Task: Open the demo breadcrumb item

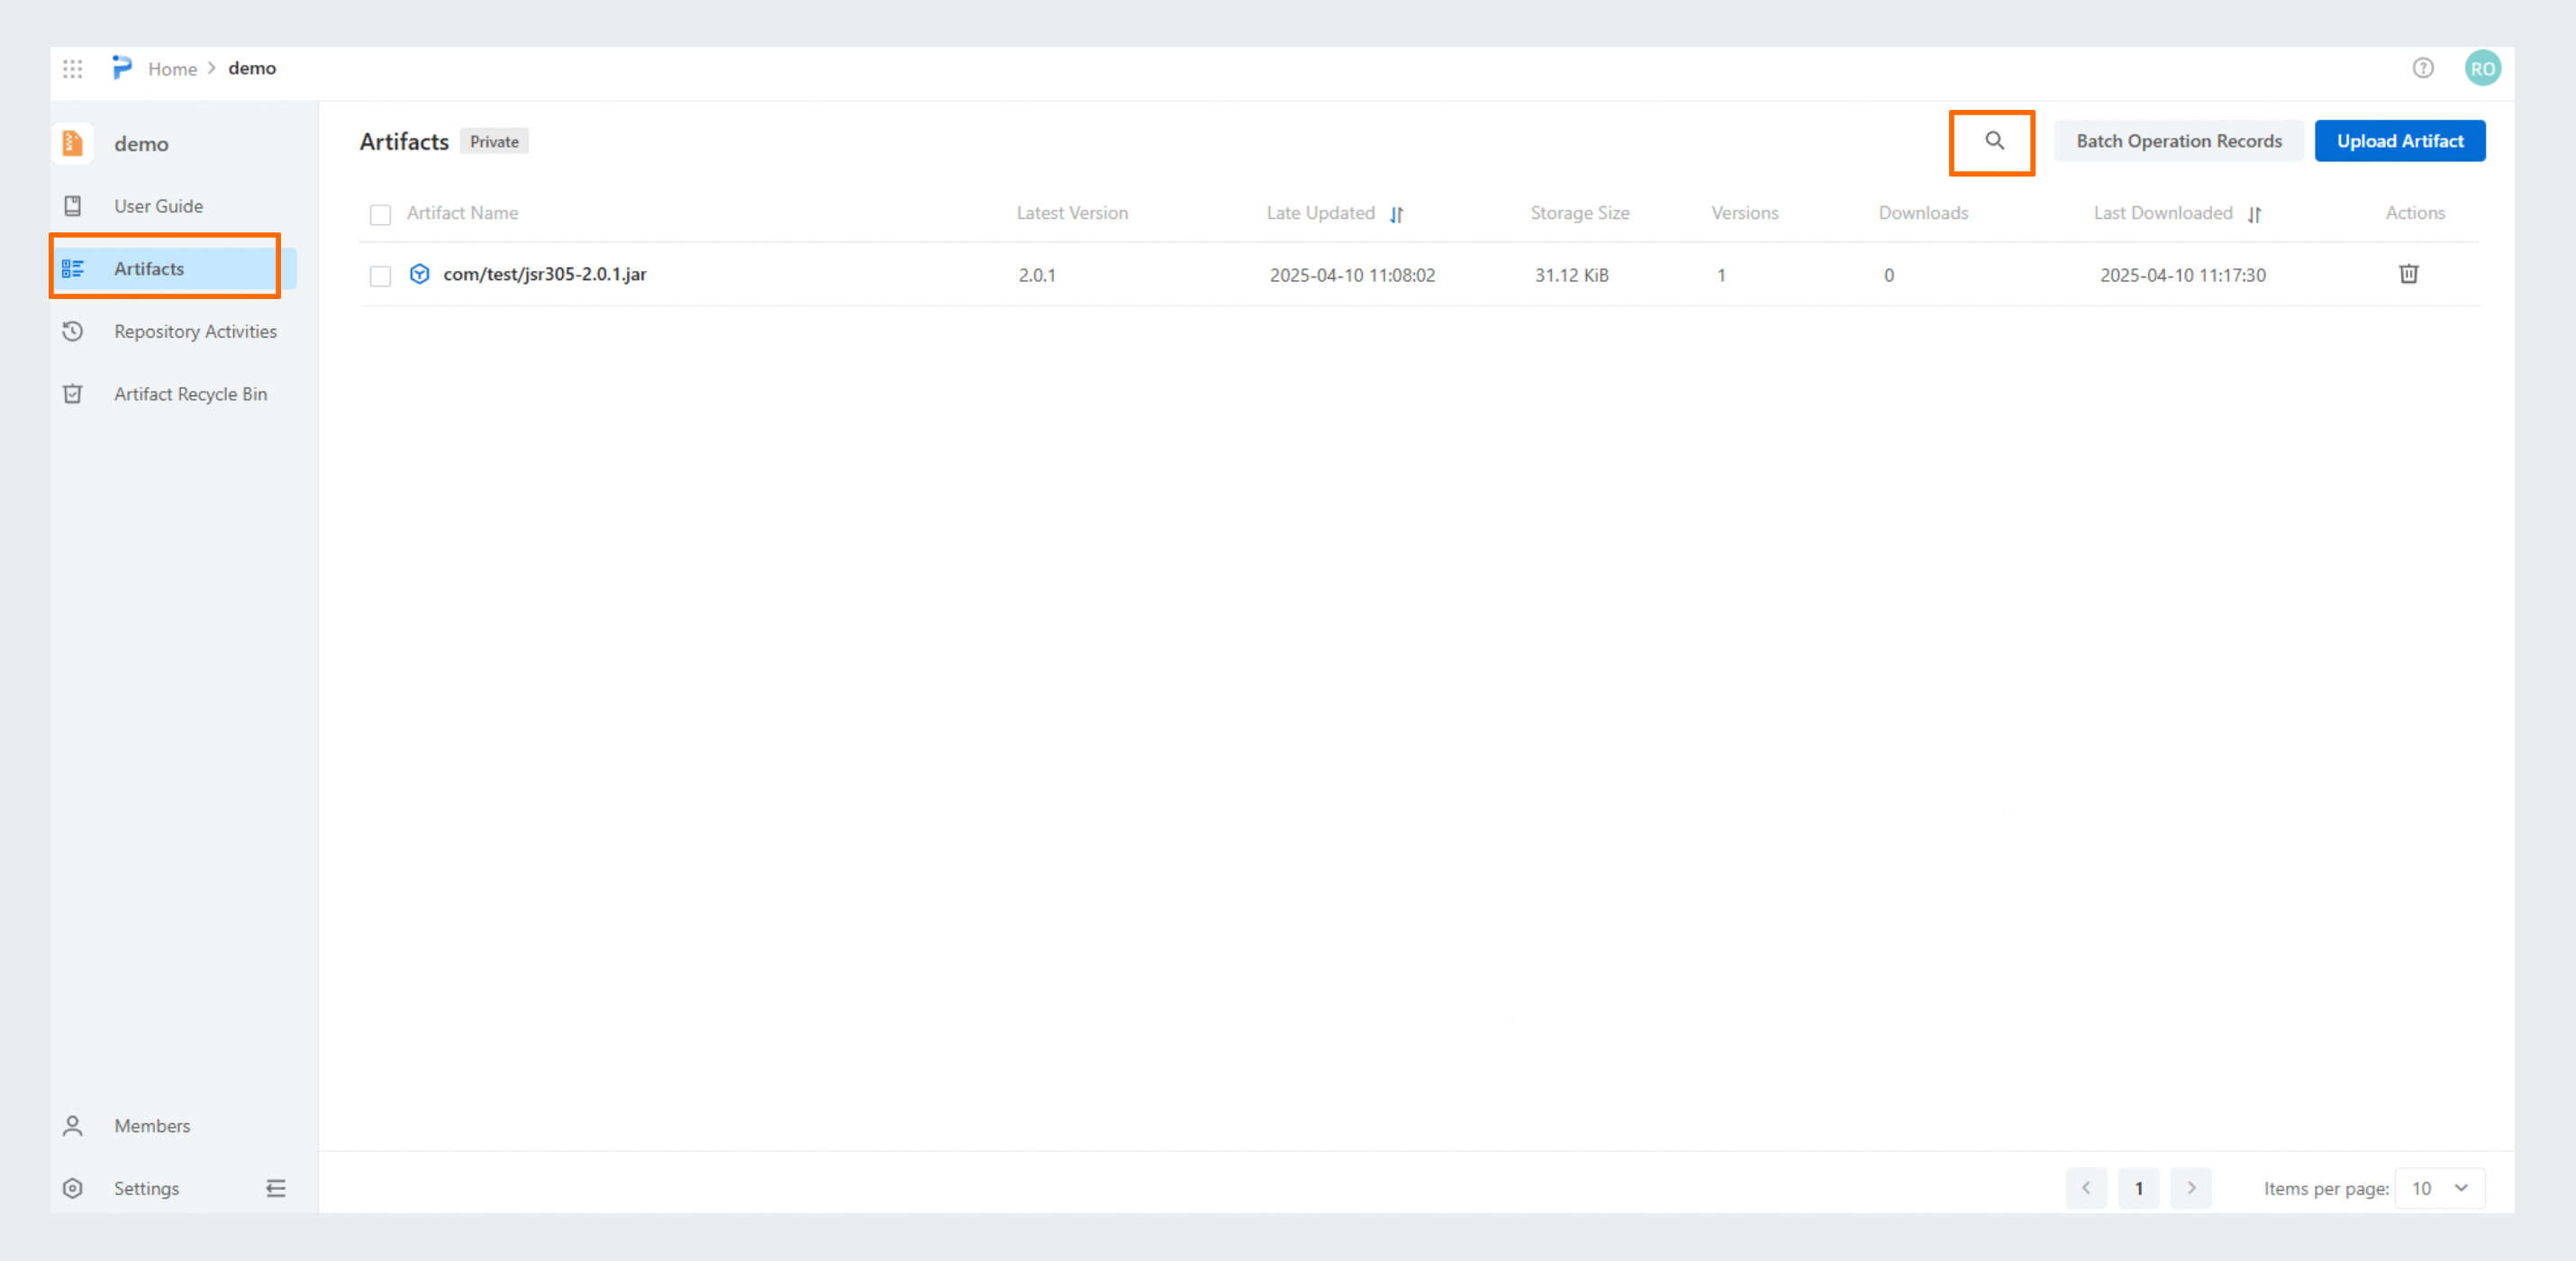Action: 251,68
